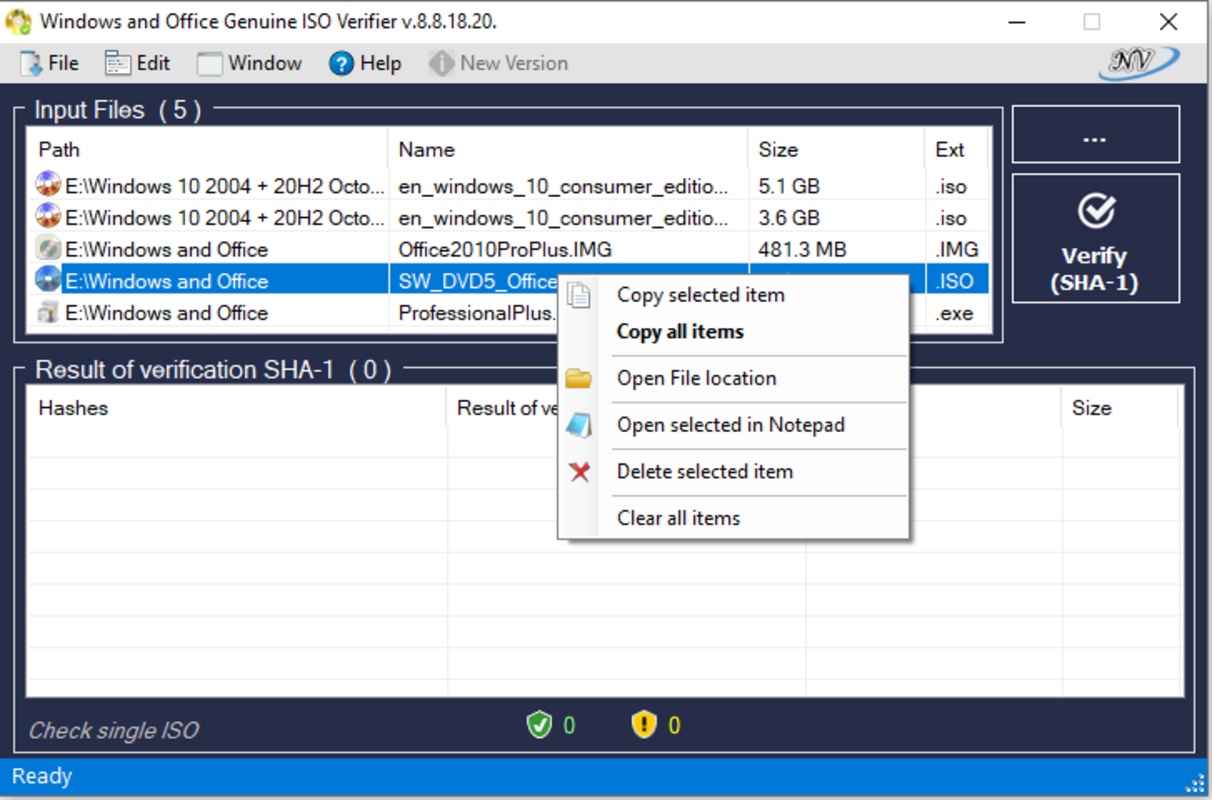Click the File menu arrow icon
The height and width of the screenshot is (800, 1212).
click(x=32, y=64)
